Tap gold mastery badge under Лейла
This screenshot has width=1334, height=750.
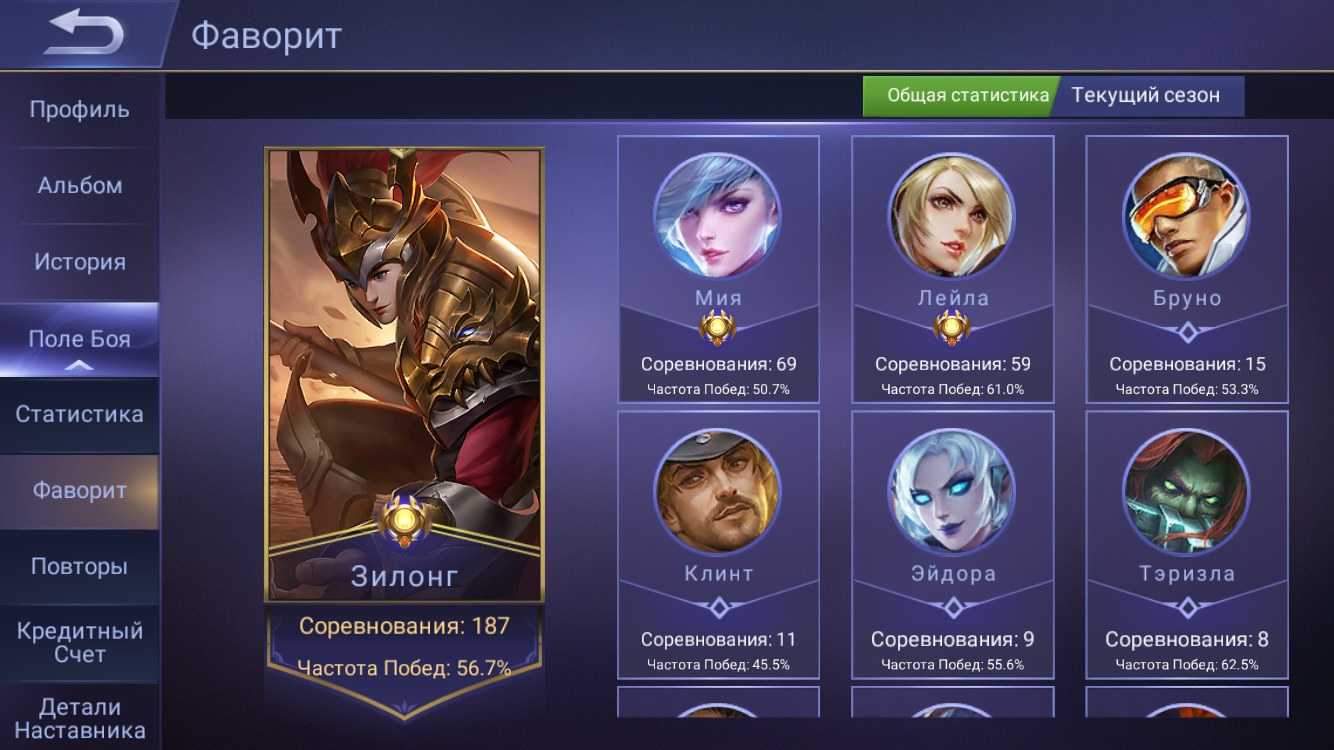pos(952,328)
